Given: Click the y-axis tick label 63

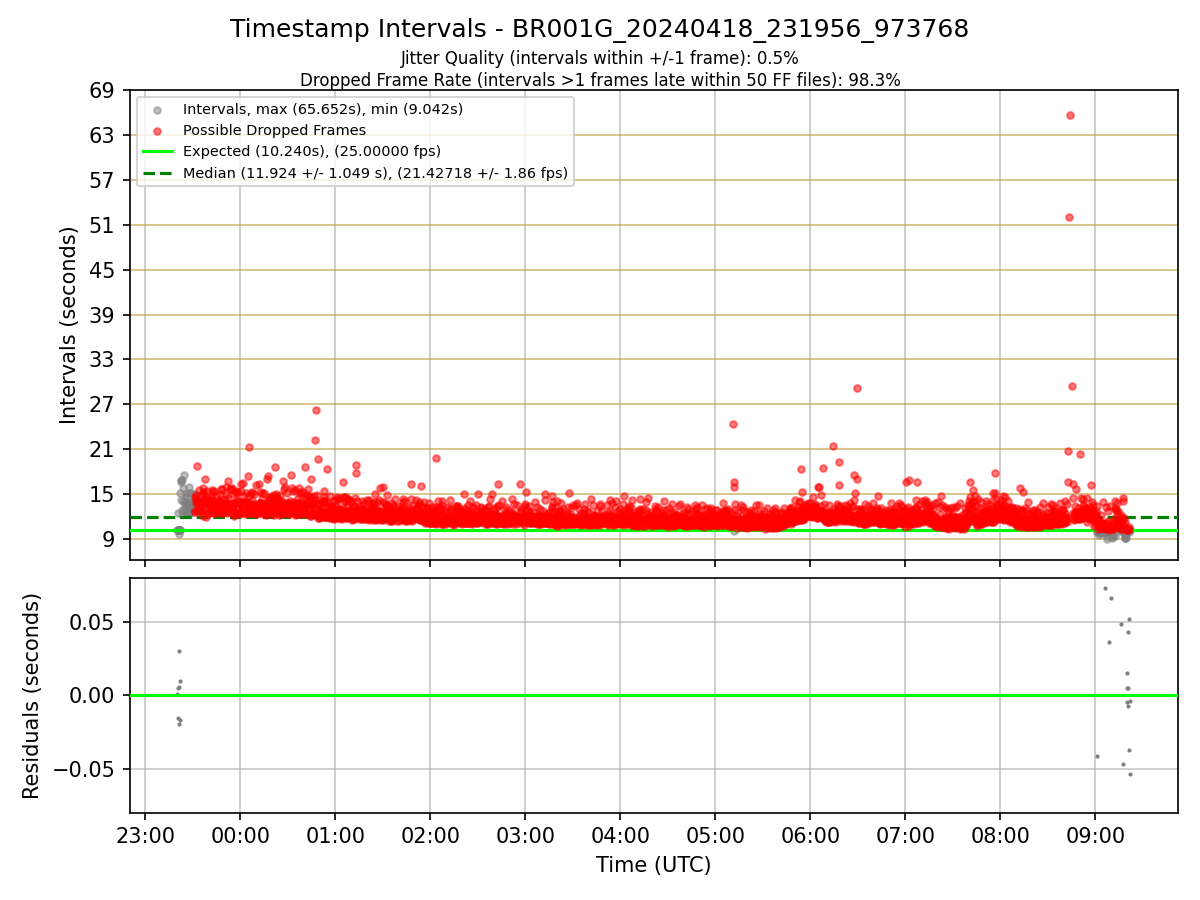Looking at the screenshot, I should pyautogui.click(x=103, y=136).
